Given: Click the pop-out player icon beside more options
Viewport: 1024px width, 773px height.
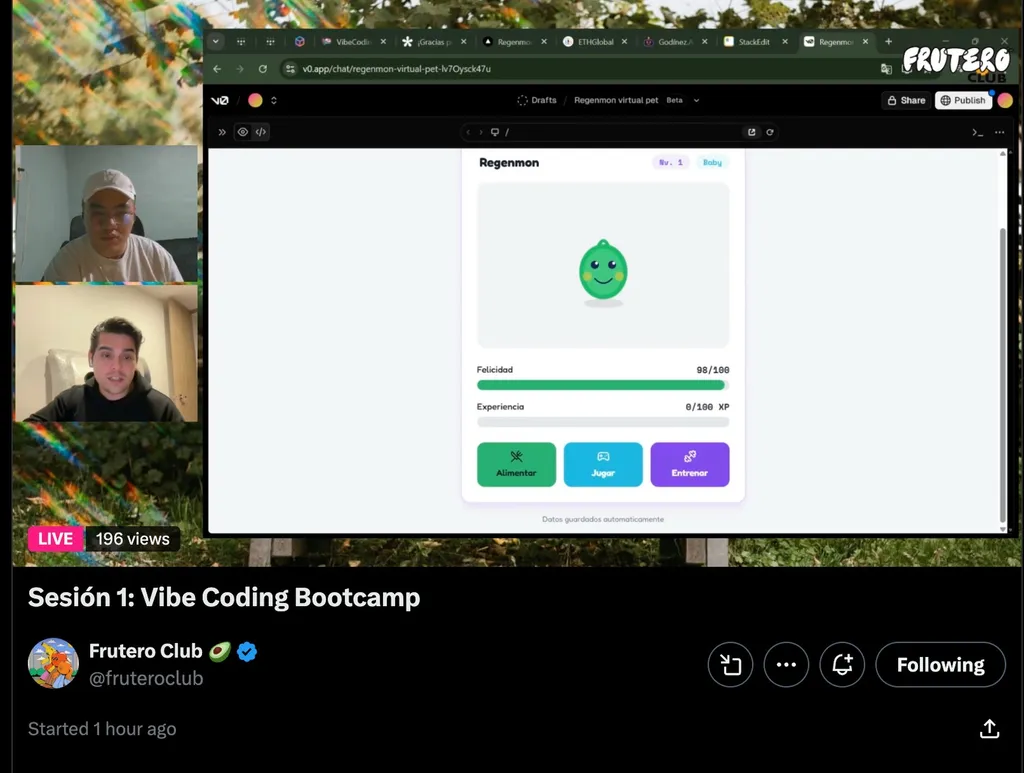Looking at the screenshot, I should click(730, 665).
